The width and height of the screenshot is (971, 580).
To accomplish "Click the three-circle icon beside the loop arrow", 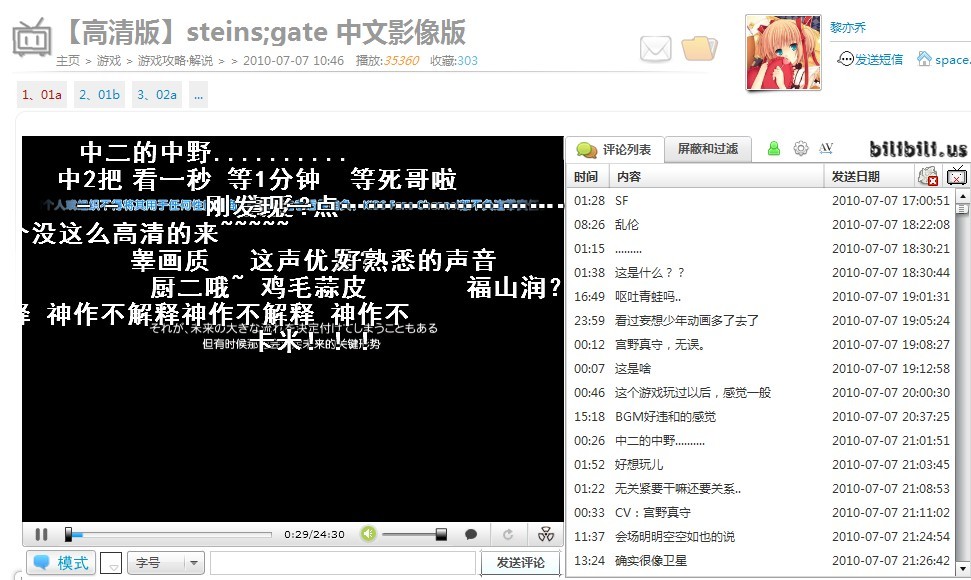I will click(x=546, y=534).
